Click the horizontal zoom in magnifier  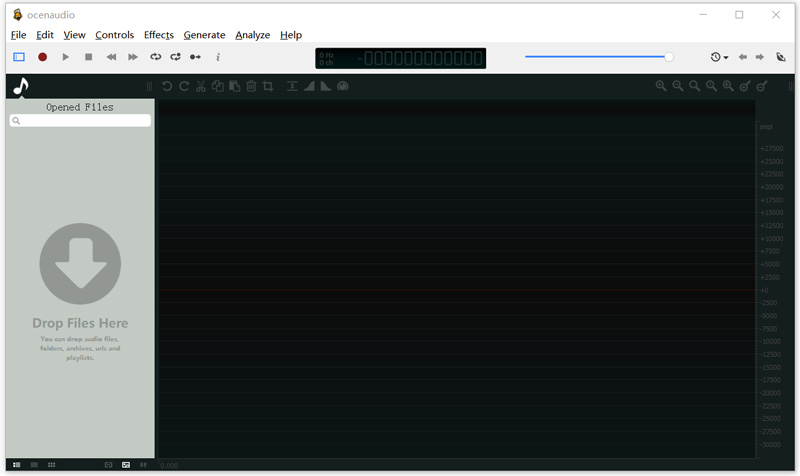tap(661, 86)
